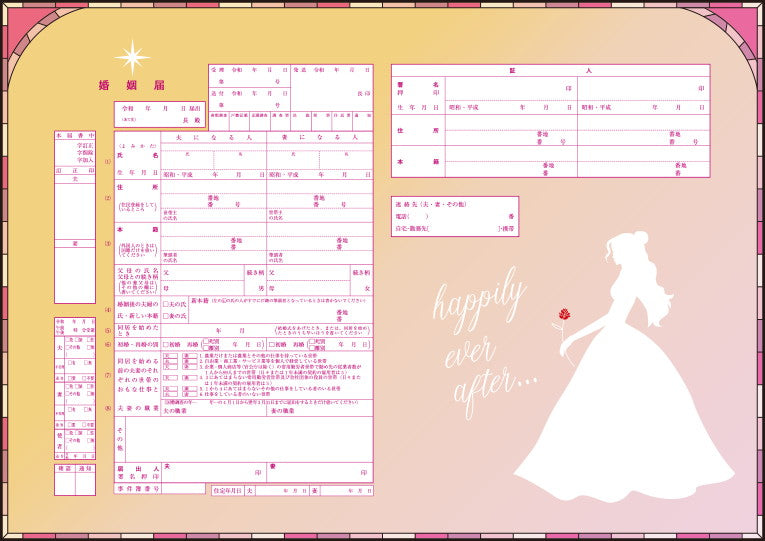Viewport: 765px width, 541px height.
Task: Click the 妻になる人 column header
Action: pyautogui.click(x=319, y=137)
